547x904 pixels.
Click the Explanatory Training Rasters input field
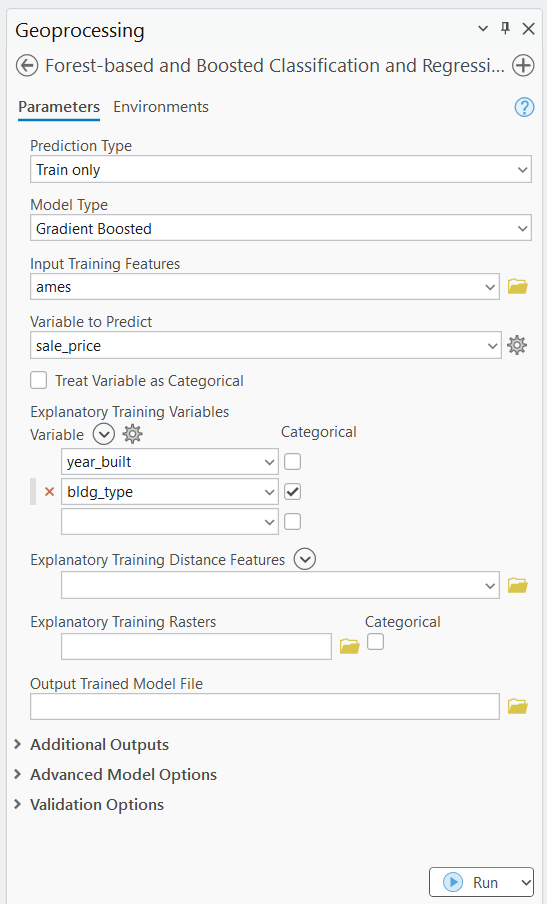[x=197, y=646]
